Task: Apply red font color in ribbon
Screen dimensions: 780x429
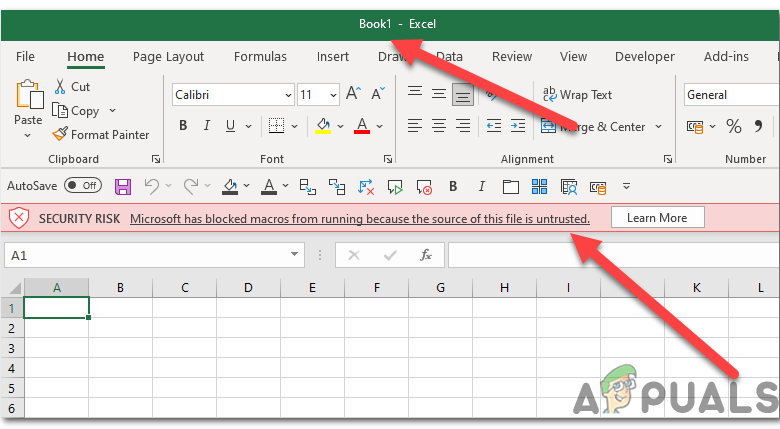Action: pos(362,126)
